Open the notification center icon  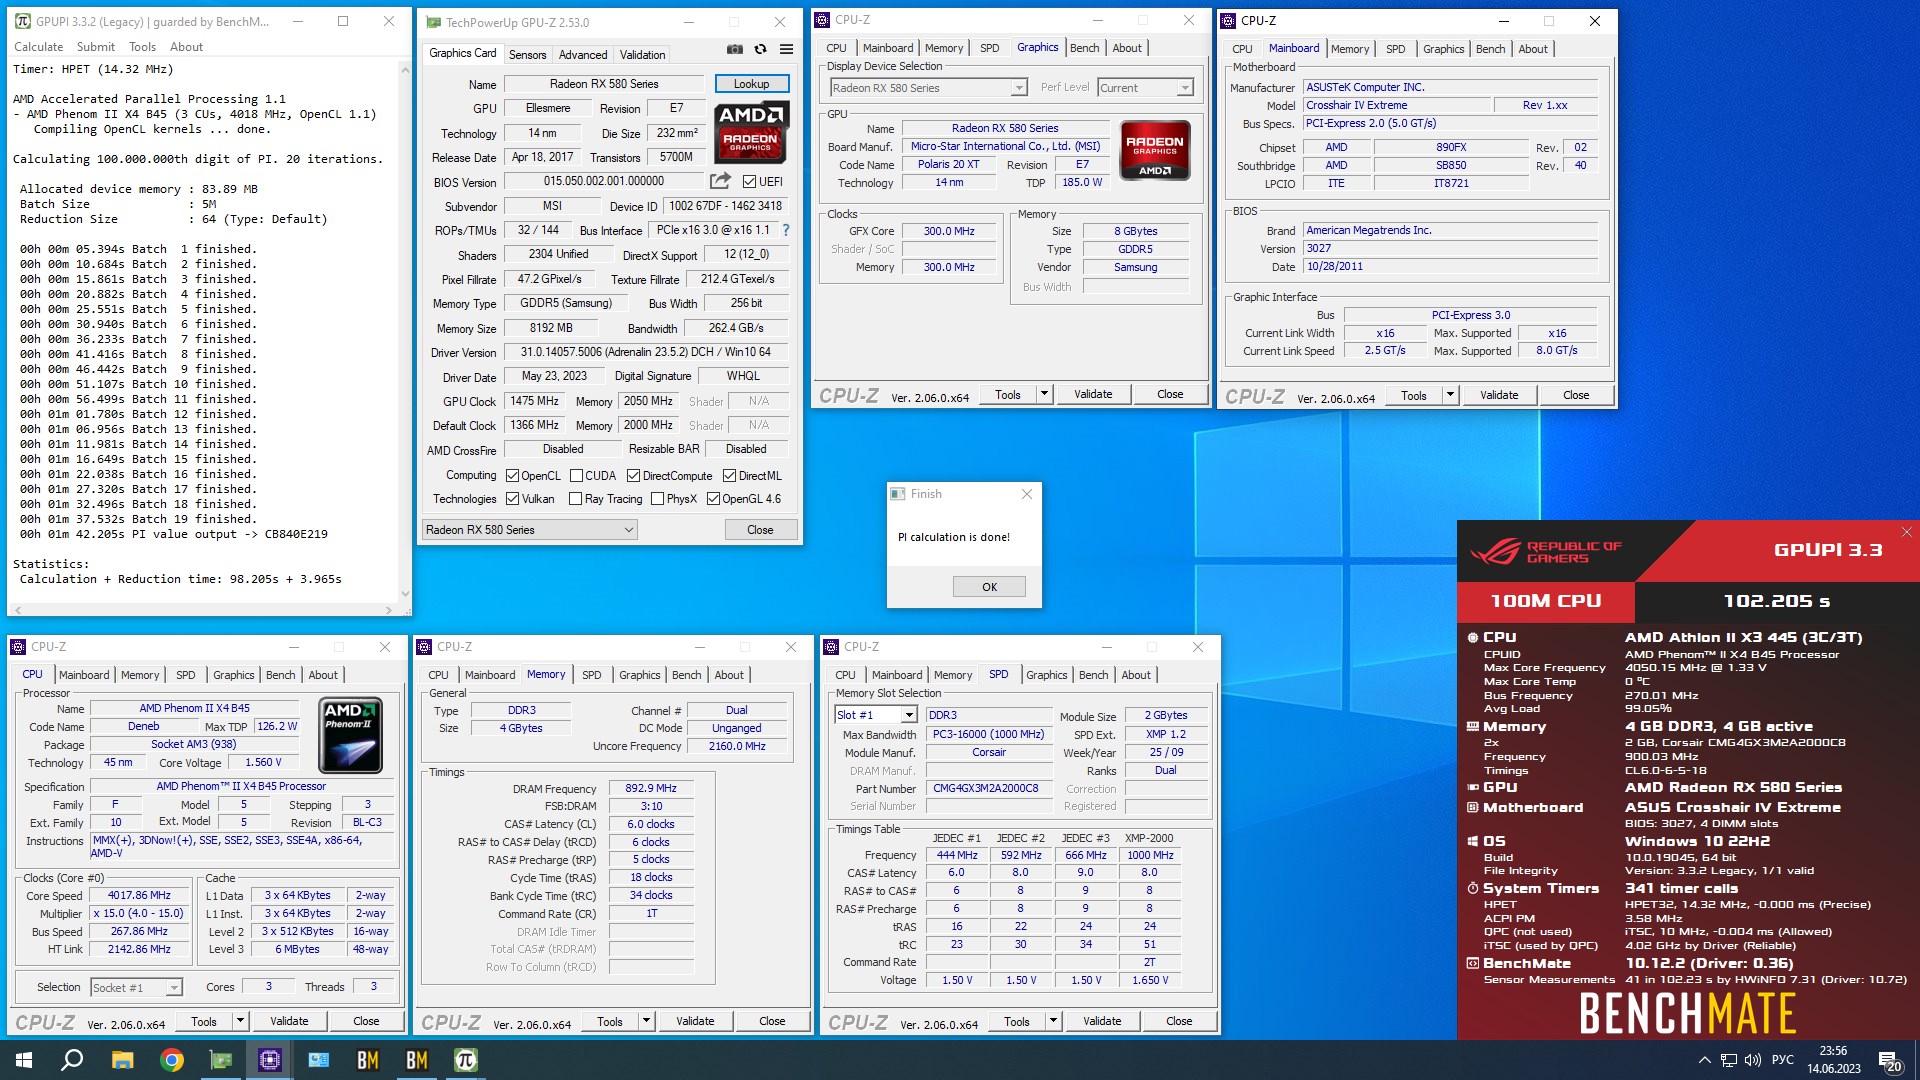pos(1890,1060)
